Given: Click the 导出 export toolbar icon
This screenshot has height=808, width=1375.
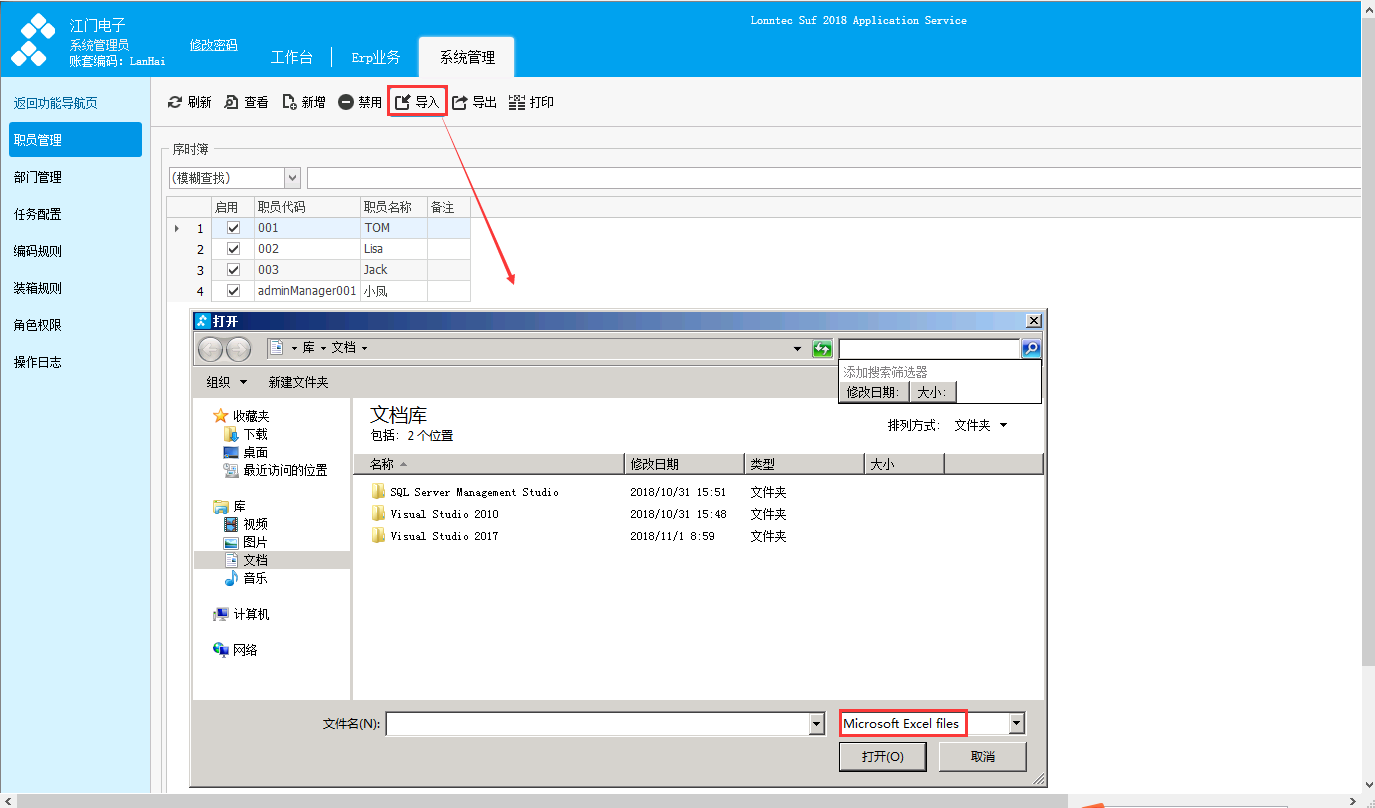Looking at the screenshot, I should point(460,102).
